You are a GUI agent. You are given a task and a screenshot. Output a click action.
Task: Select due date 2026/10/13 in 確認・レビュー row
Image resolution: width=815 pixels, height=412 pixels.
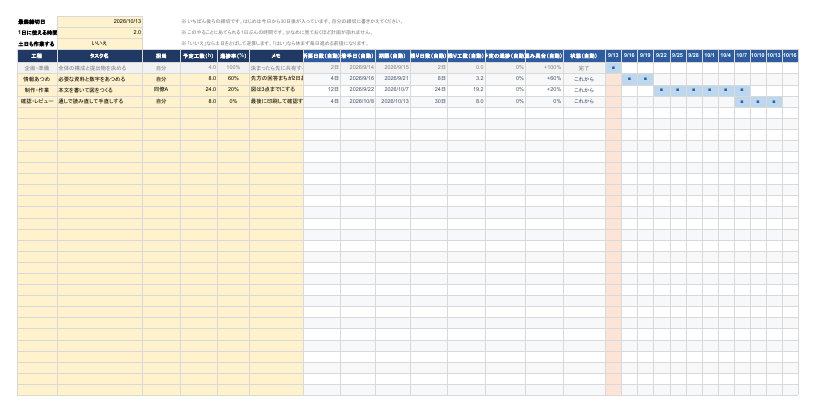(x=393, y=101)
